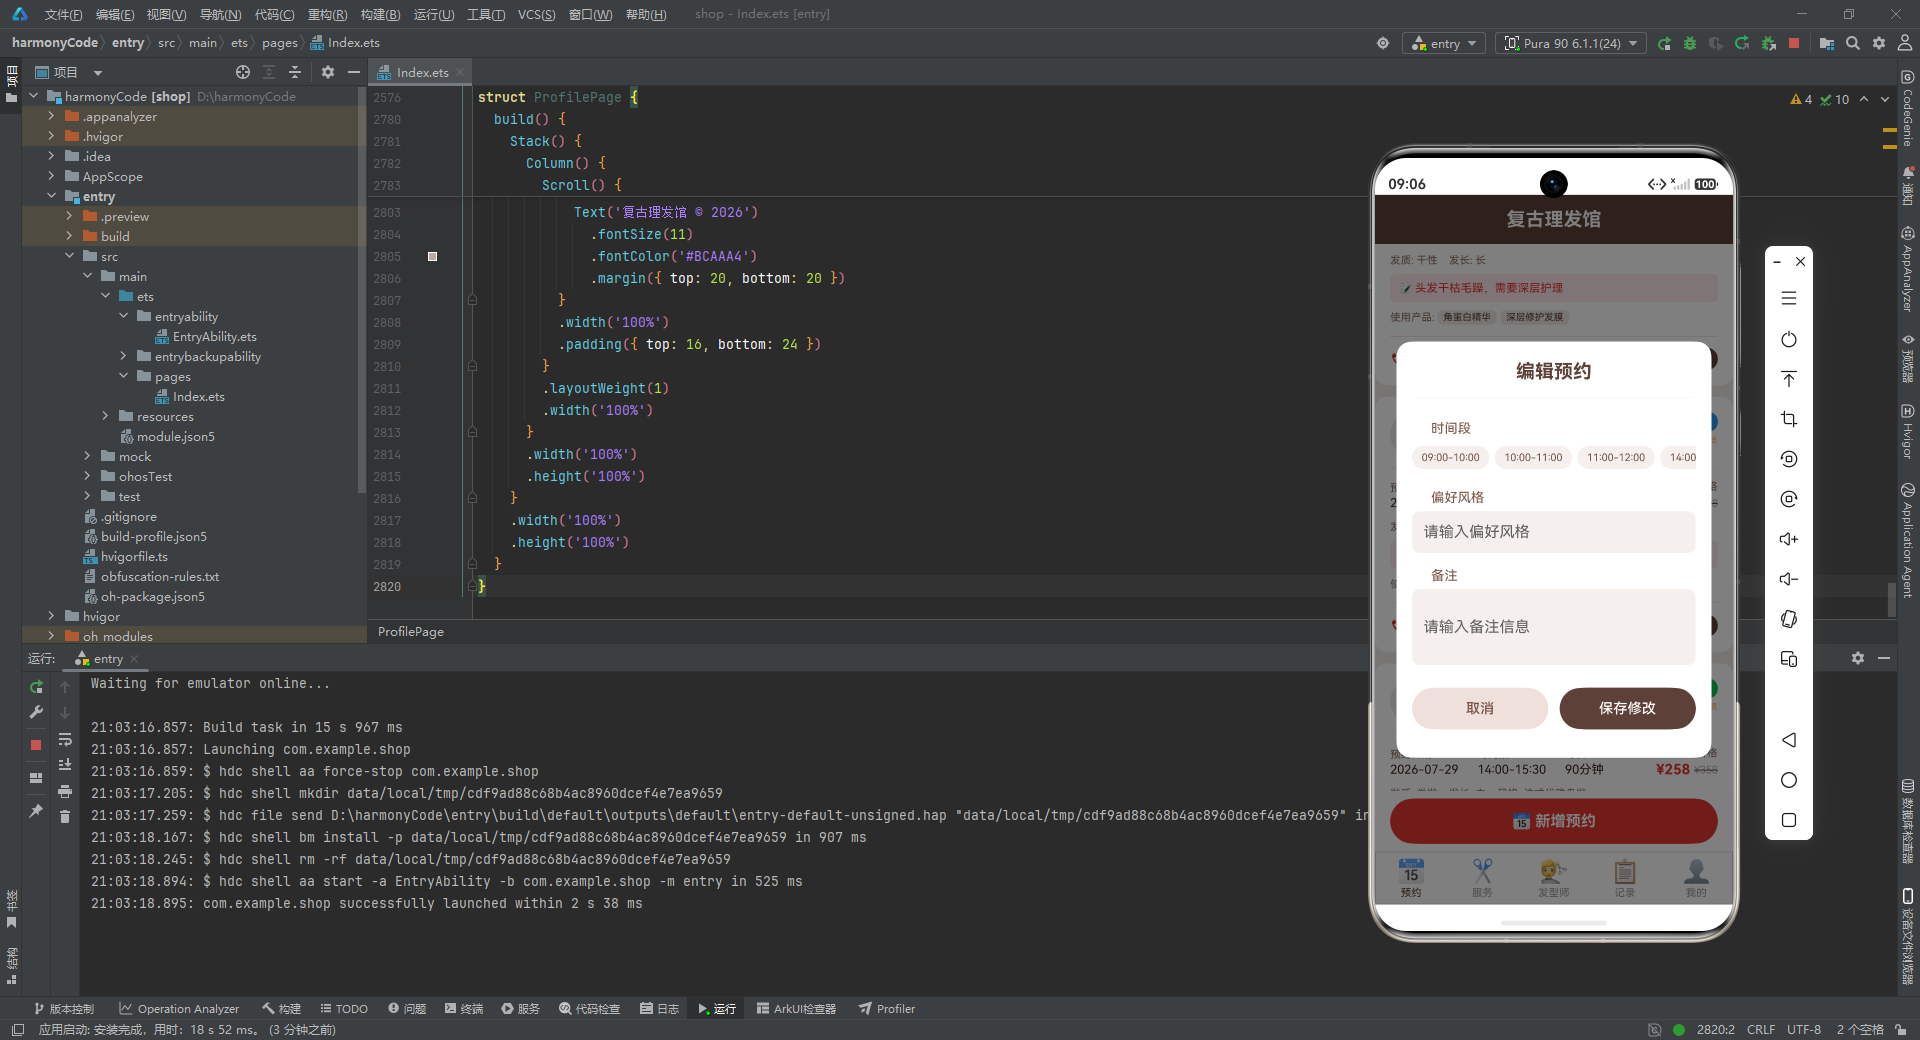Select EntryAbility.ets in project tree
The width and height of the screenshot is (1920, 1040).
pyautogui.click(x=206, y=336)
